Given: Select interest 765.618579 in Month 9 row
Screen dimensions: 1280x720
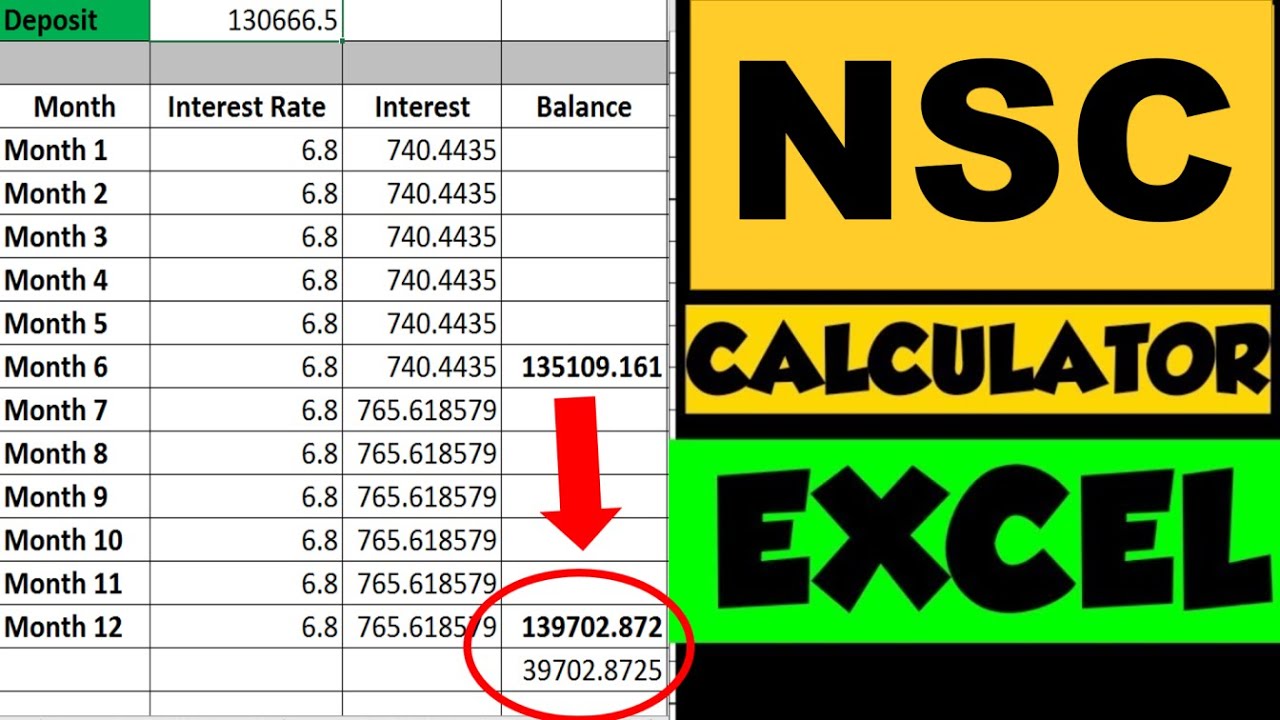Looking at the screenshot, I should (422, 497).
